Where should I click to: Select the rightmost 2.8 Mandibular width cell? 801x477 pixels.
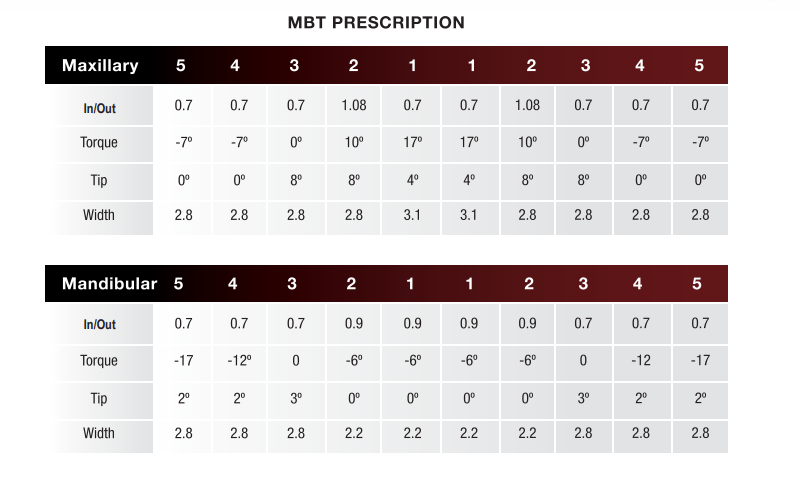click(699, 433)
